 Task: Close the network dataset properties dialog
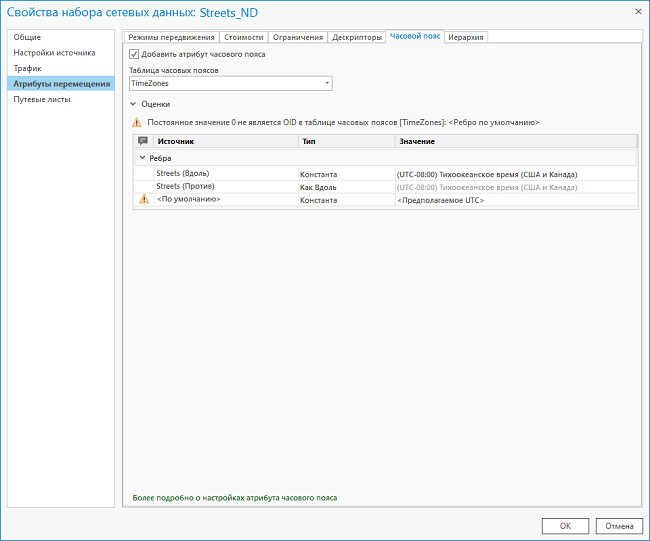click(636, 11)
